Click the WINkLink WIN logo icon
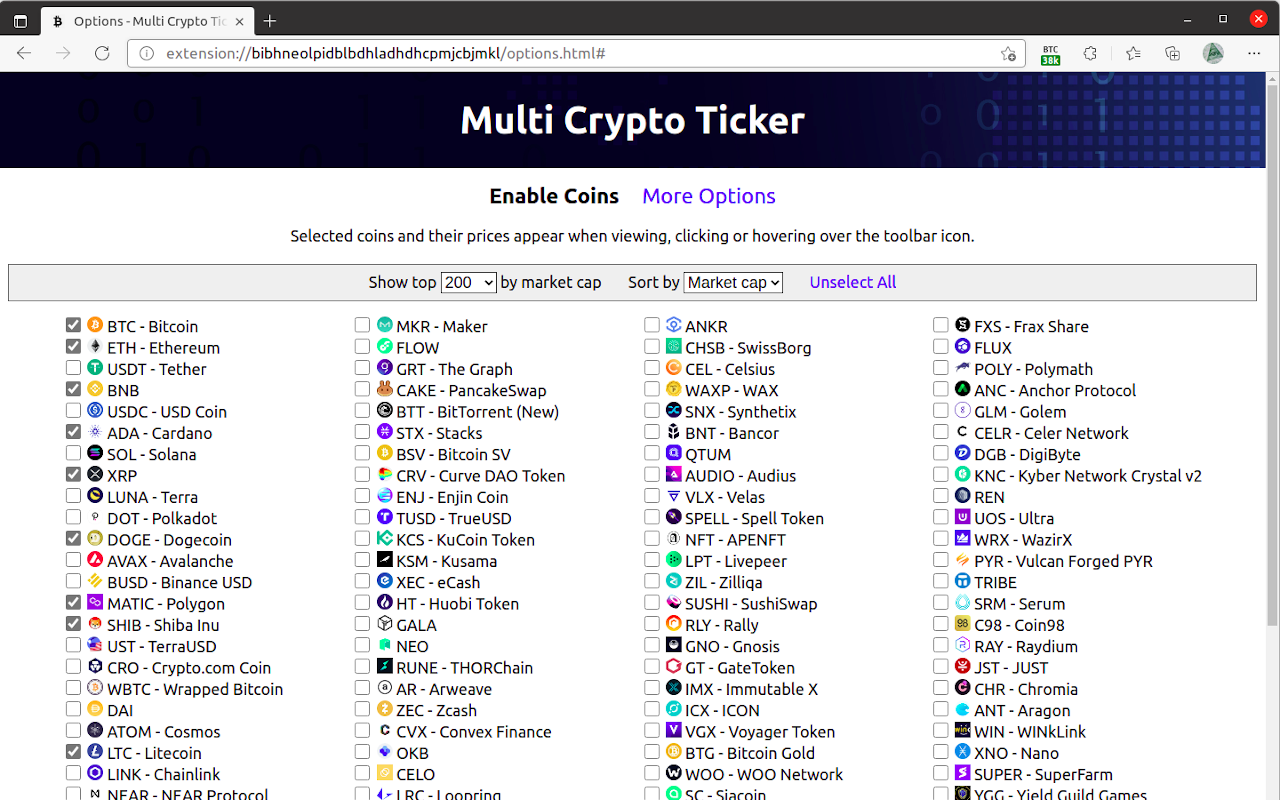 tap(962, 731)
